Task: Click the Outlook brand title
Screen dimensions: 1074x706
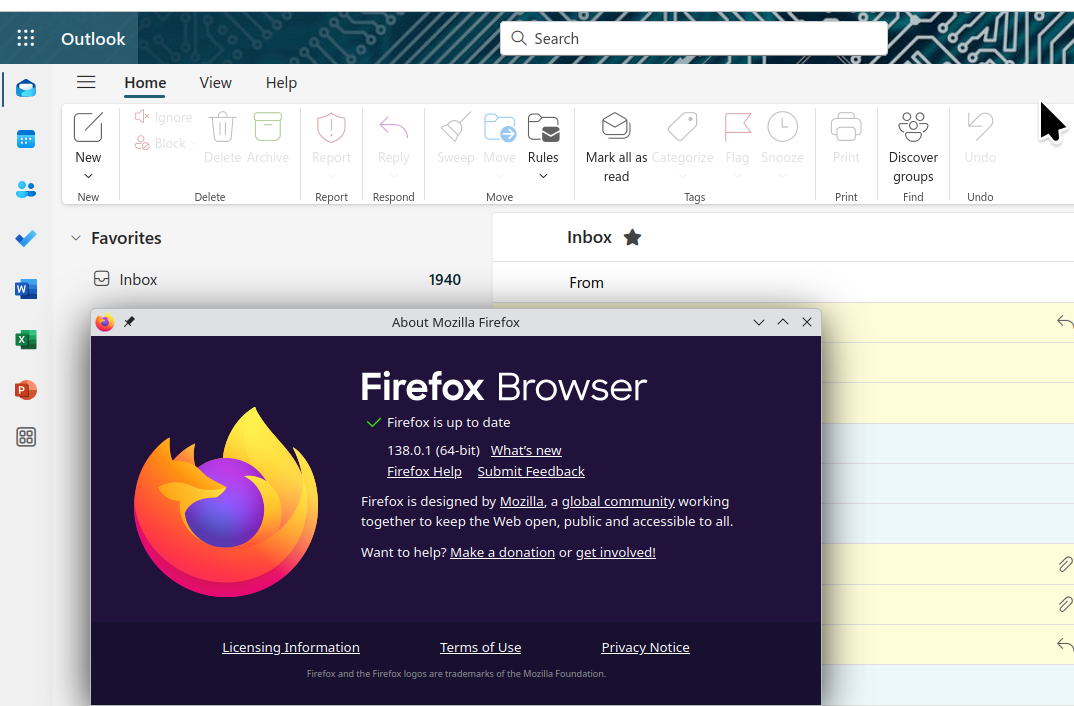Action: pos(93,39)
